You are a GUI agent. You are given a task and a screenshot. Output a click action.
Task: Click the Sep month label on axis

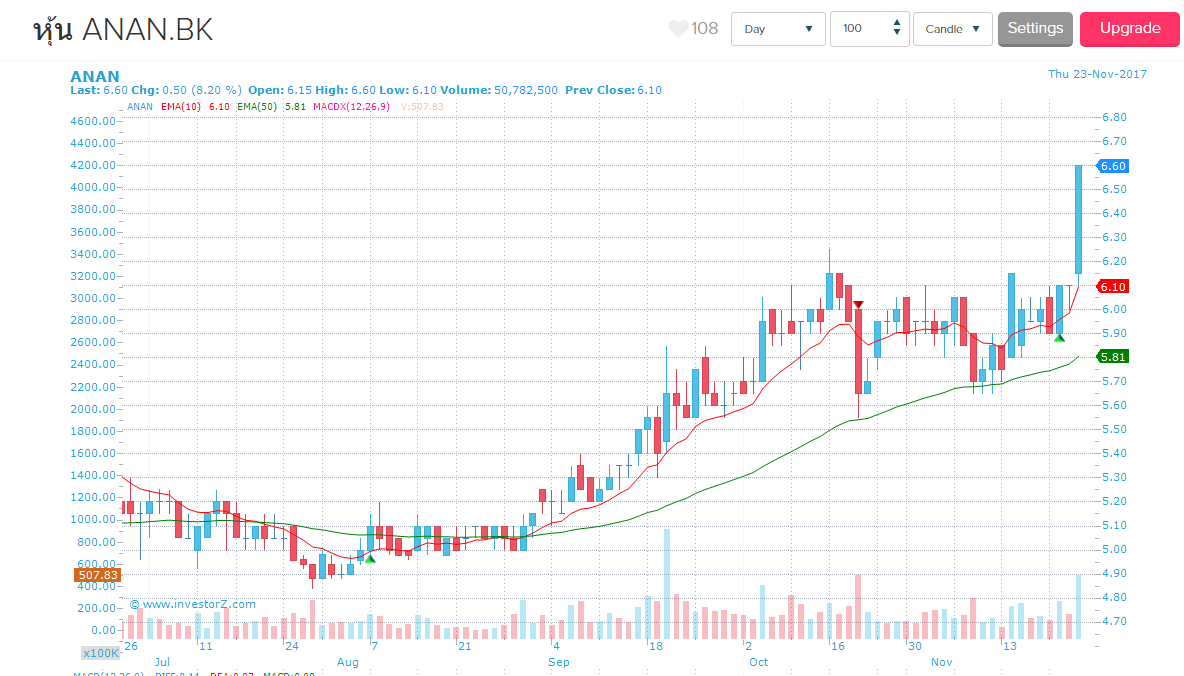(559, 662)
